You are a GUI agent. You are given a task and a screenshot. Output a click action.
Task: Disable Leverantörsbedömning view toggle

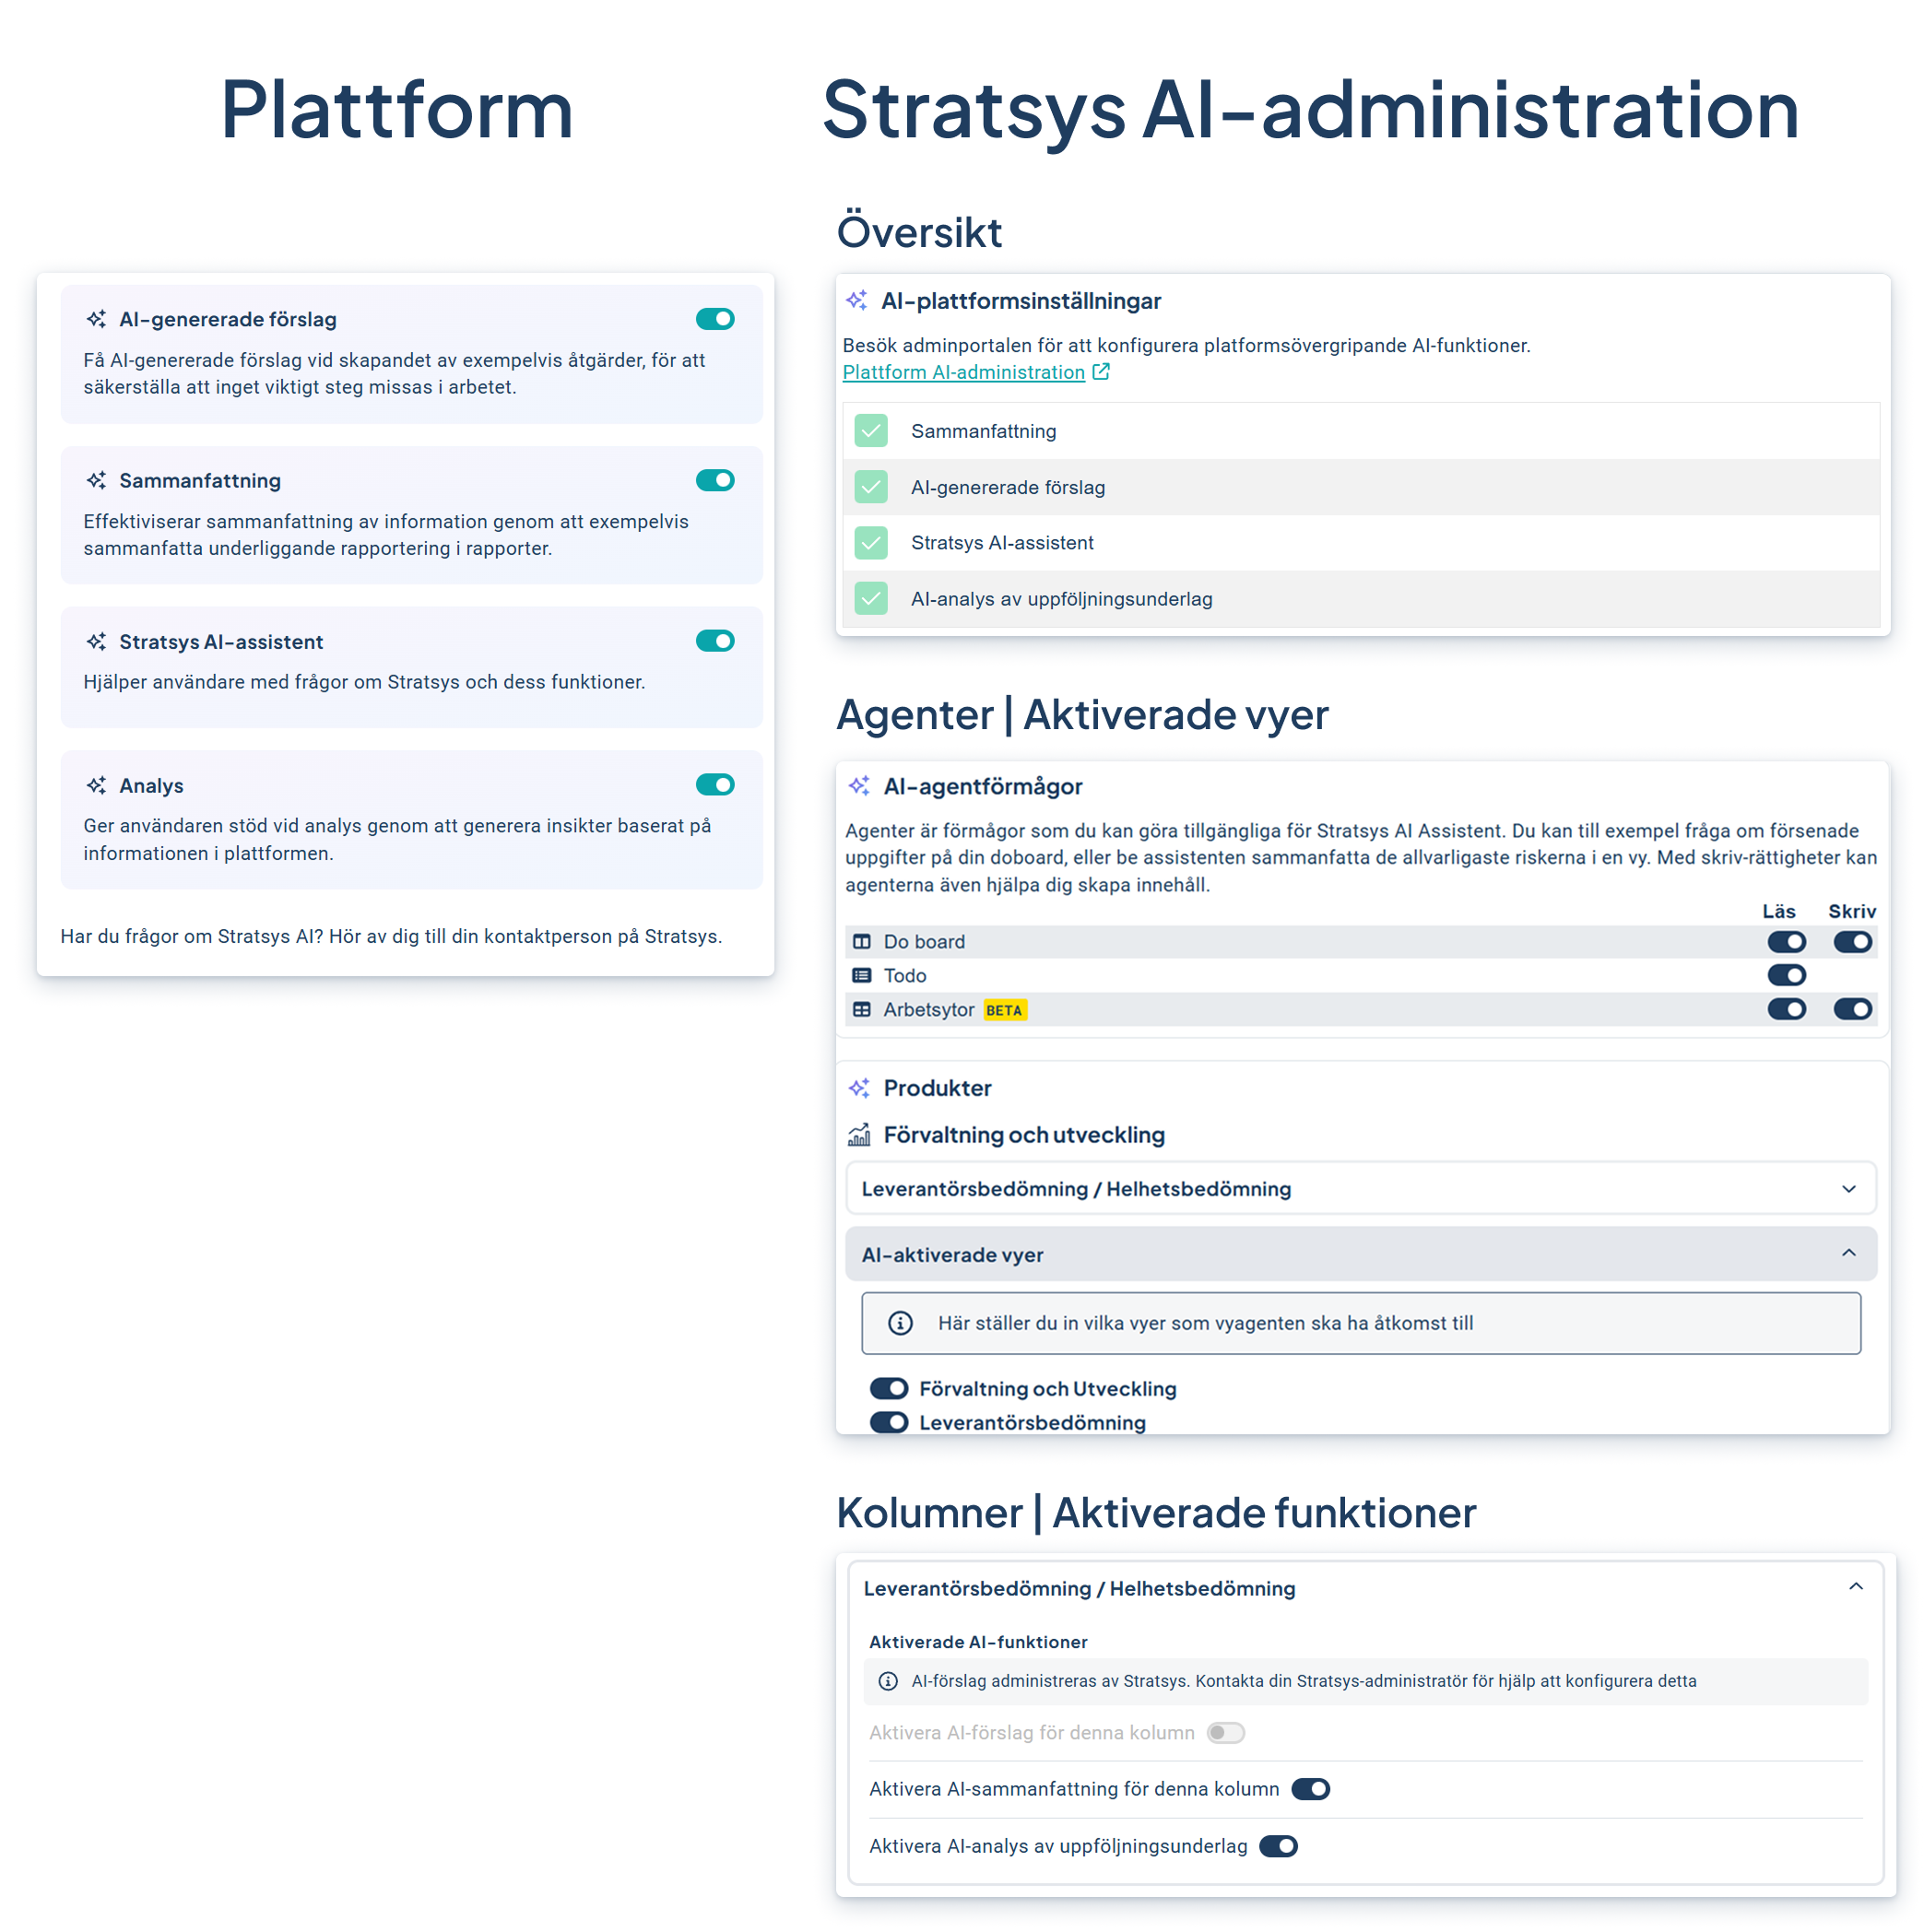(x=888, y=1422)
